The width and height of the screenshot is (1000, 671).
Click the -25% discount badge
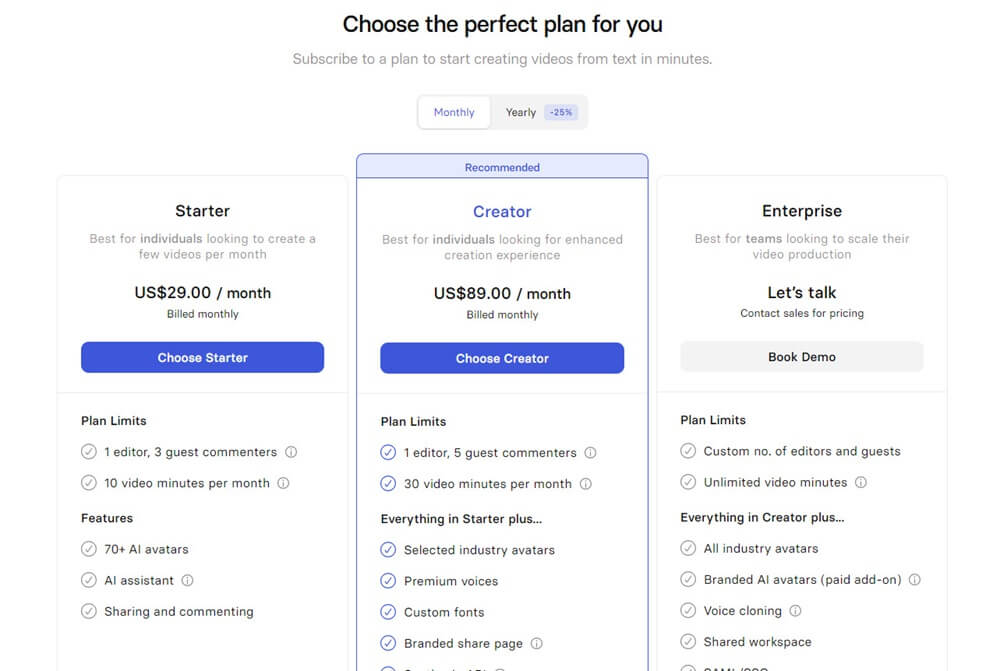click(x=560, y=112)
